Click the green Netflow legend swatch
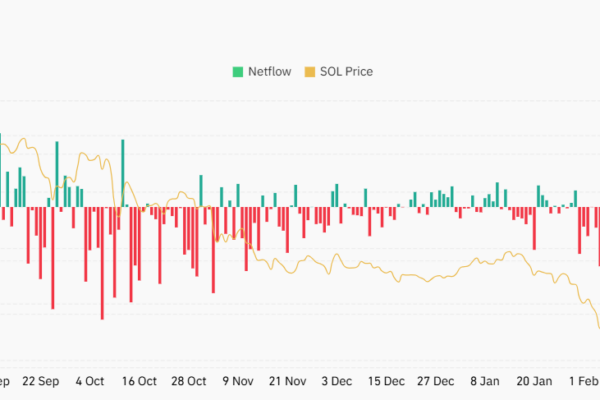Viewport: 600px width, 400px height. coord(238,71)
